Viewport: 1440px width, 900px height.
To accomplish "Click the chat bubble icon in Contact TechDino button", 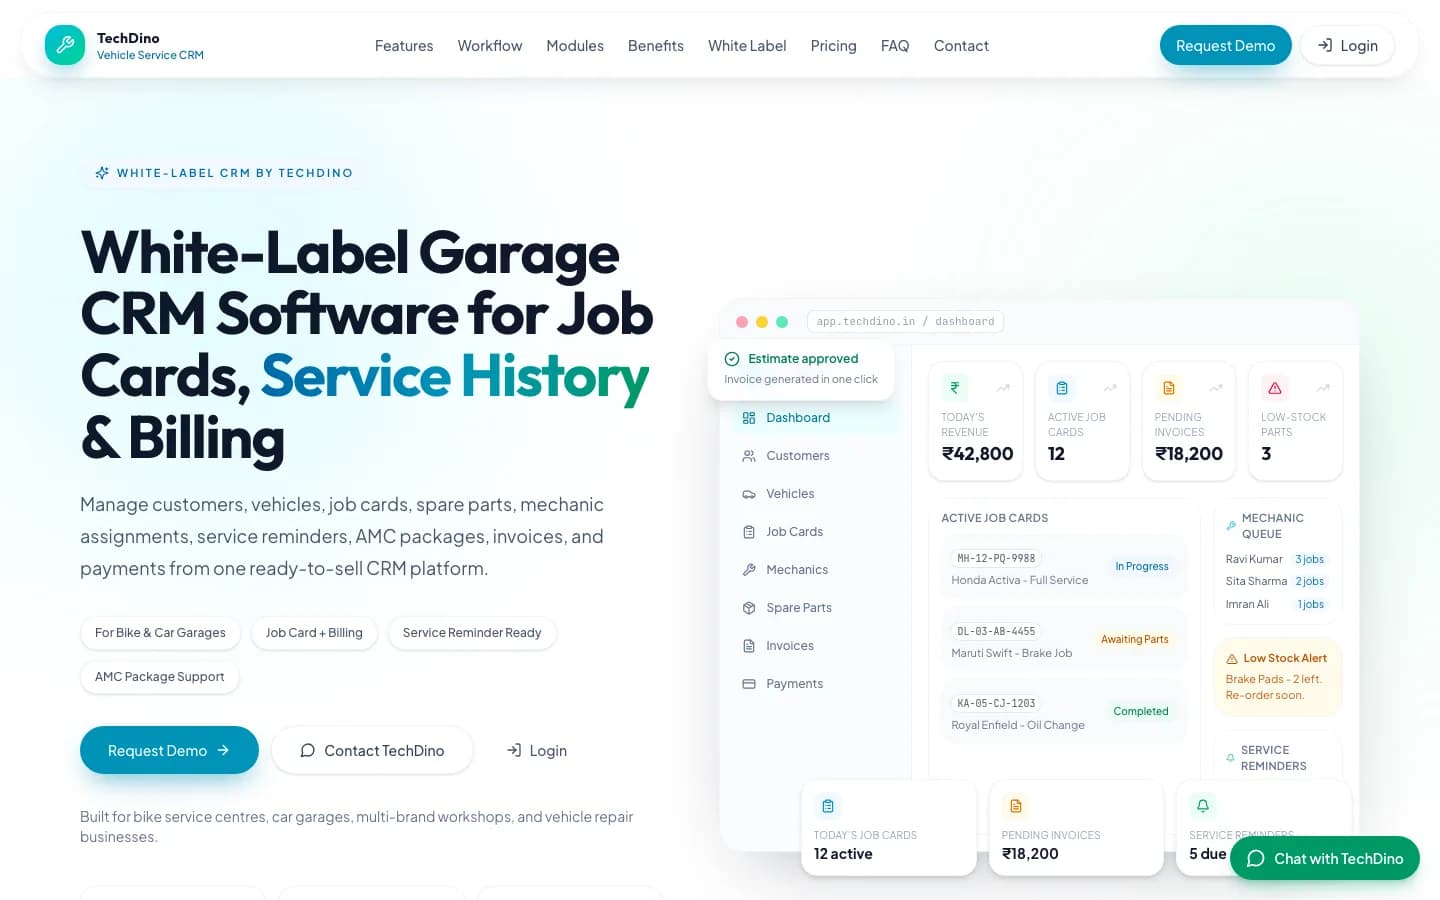I will coord(308,750).
